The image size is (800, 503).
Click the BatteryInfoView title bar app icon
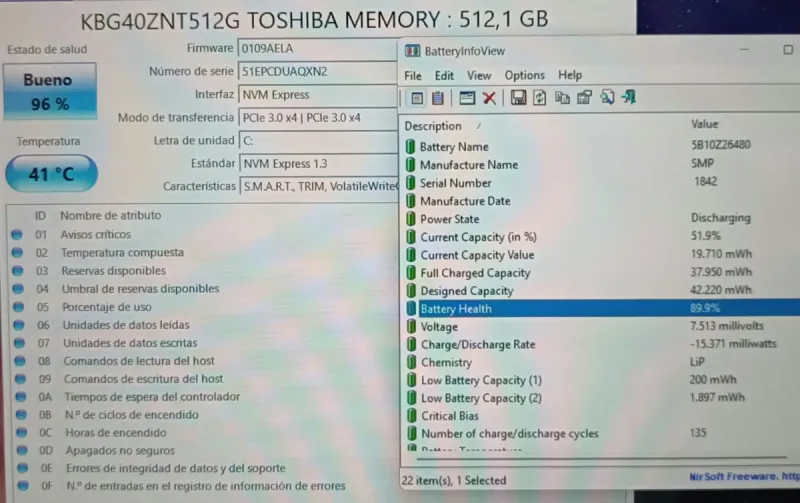point(412,51)
